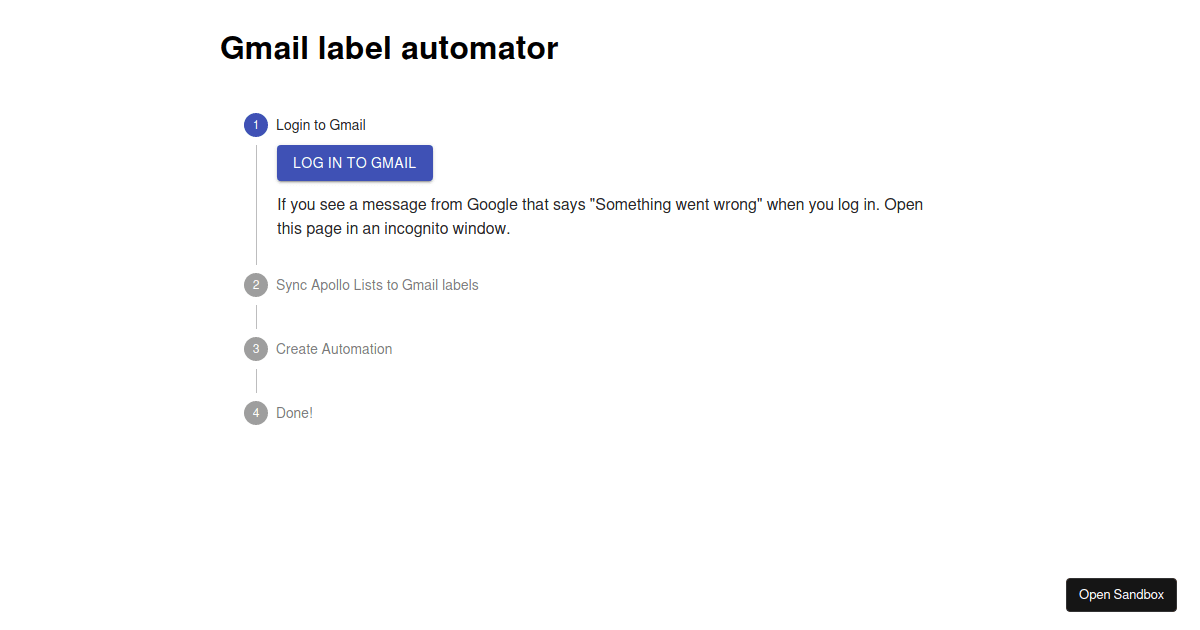
Task: Select the 'Done!' step label
Action: click(294, 412)
